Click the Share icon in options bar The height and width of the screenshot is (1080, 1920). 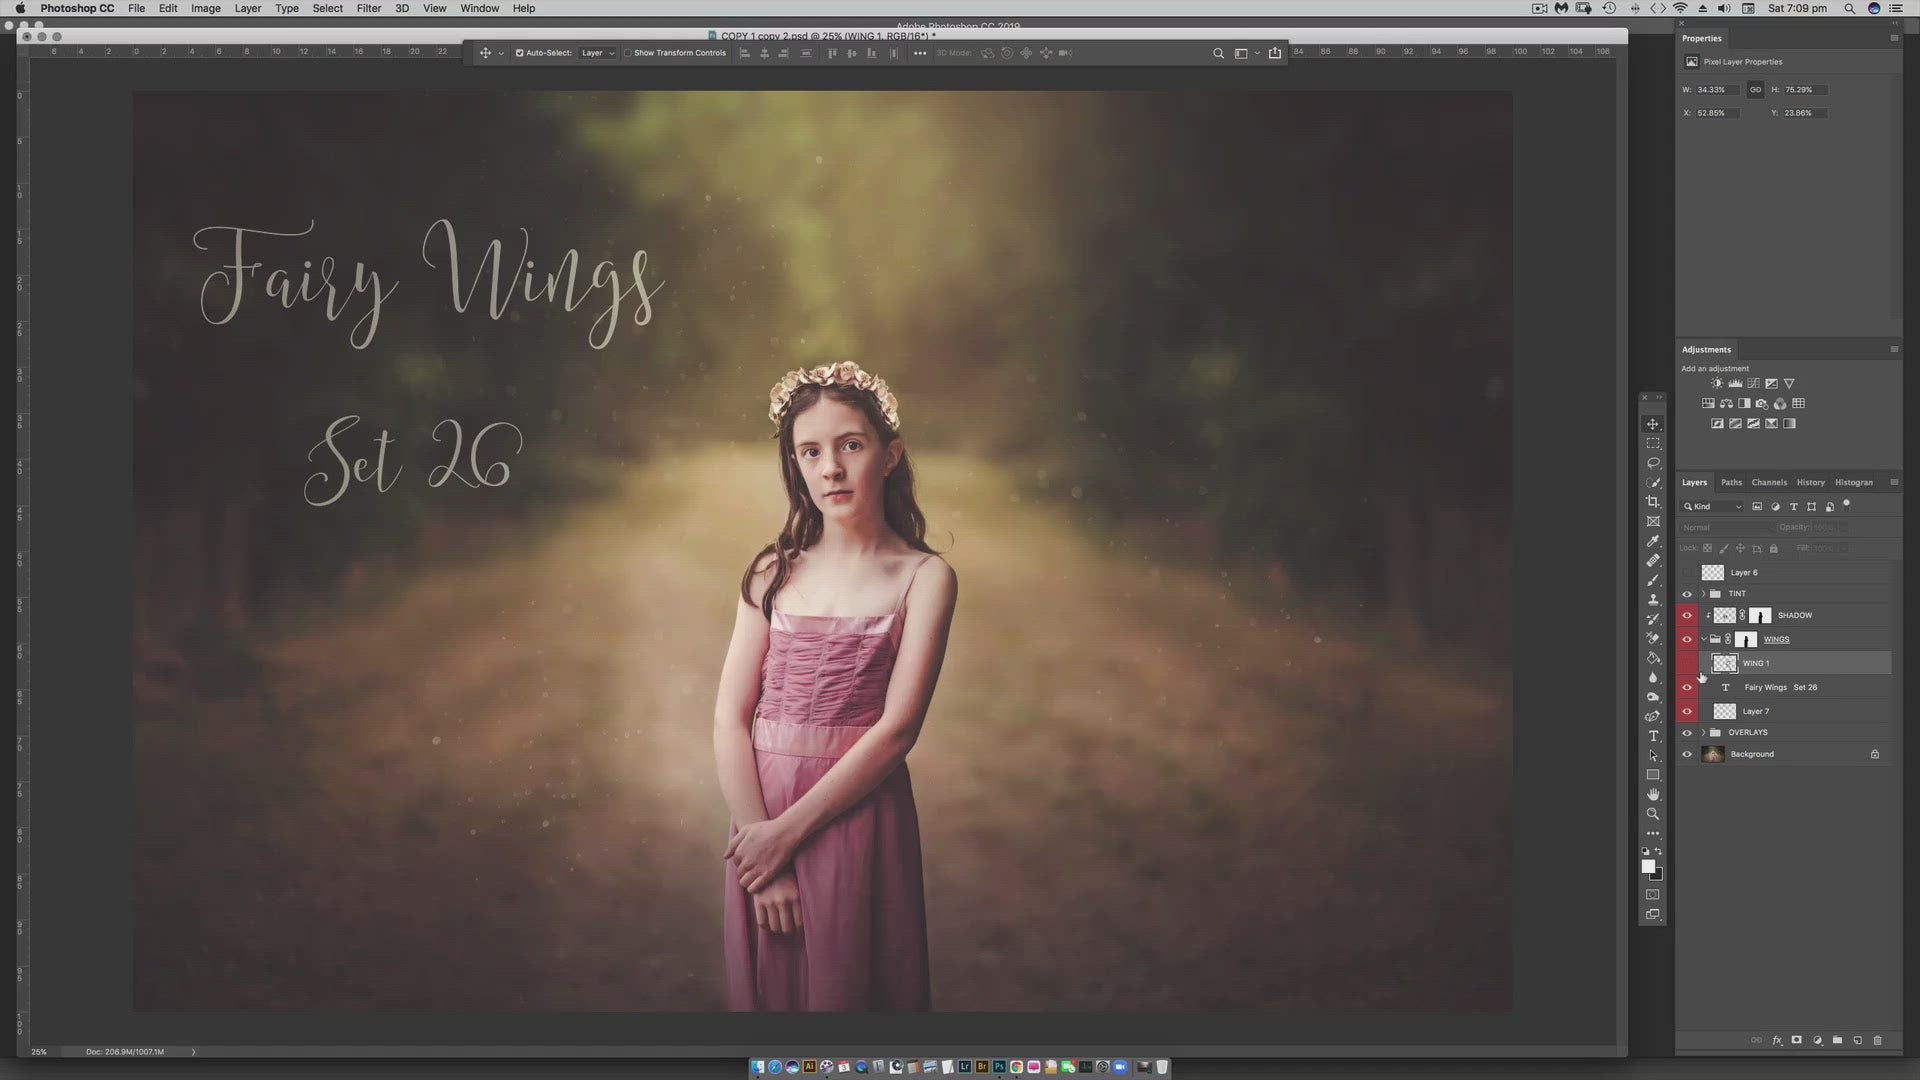(x=1275, y=53)
